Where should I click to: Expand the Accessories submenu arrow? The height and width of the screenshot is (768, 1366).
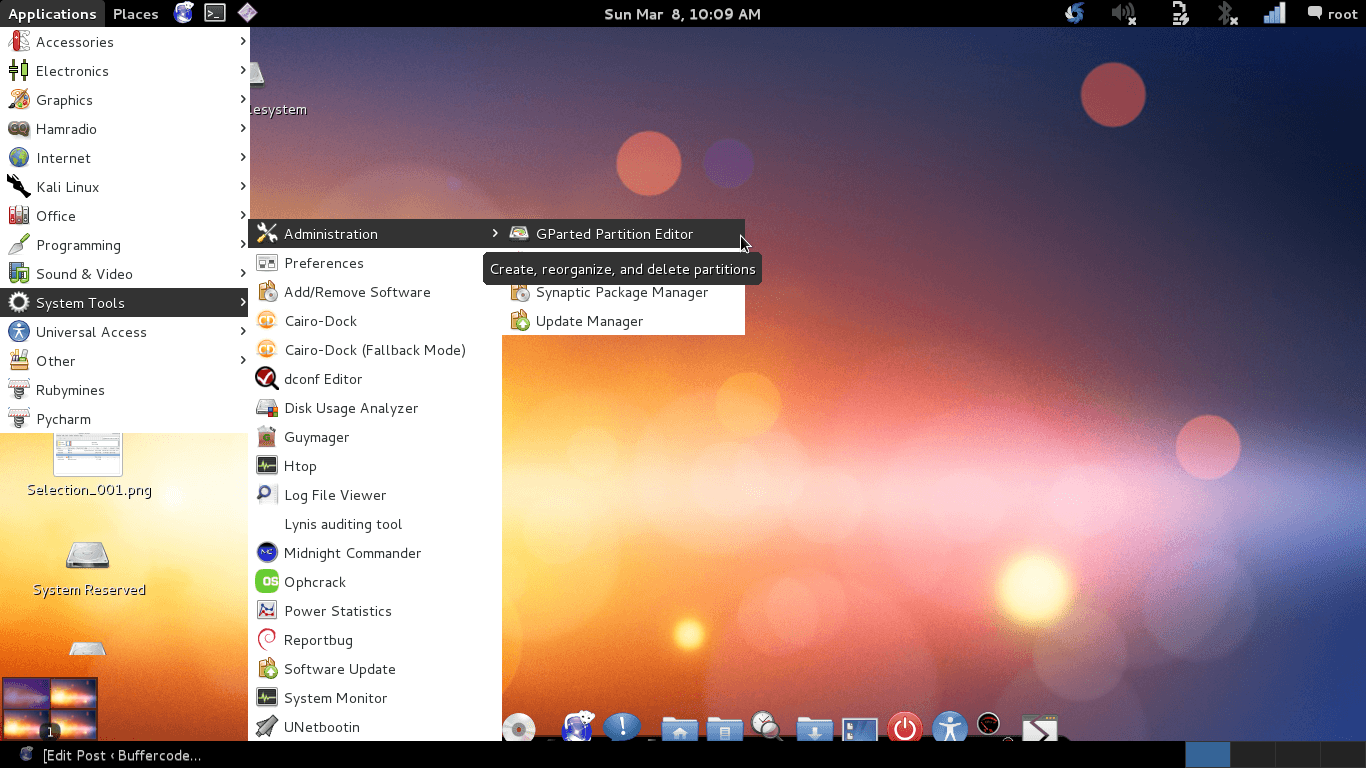243,42
